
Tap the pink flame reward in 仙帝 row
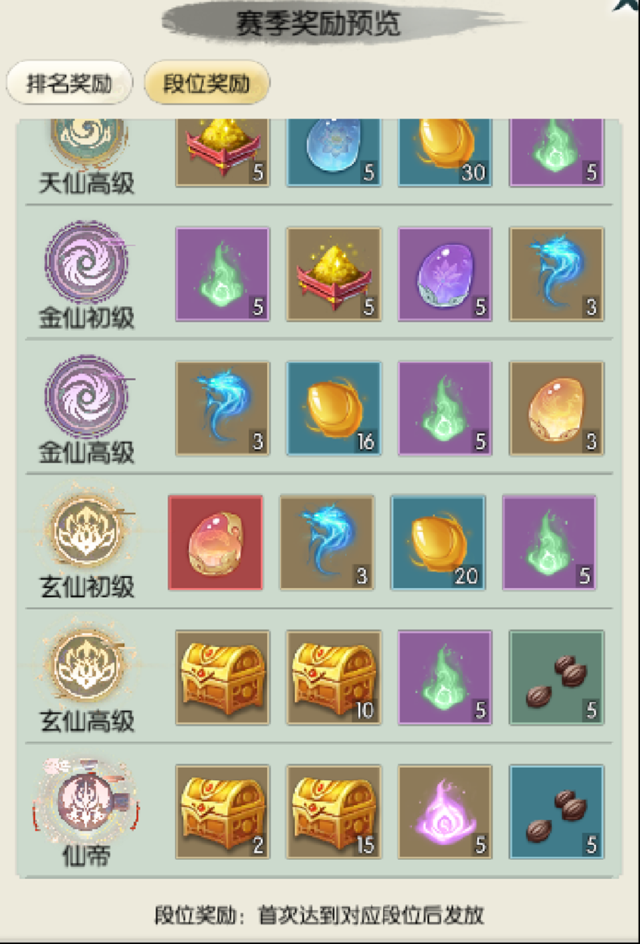click(445, 812)
